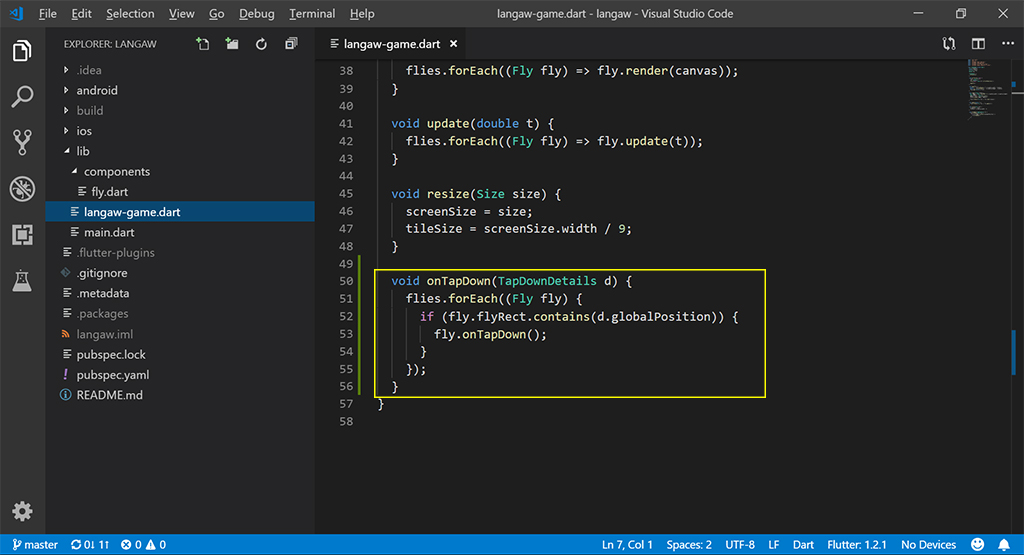The image size is (1024, 555).
Task: Open the Explorer view in activity bar
Action: click(x=22, y=51)
